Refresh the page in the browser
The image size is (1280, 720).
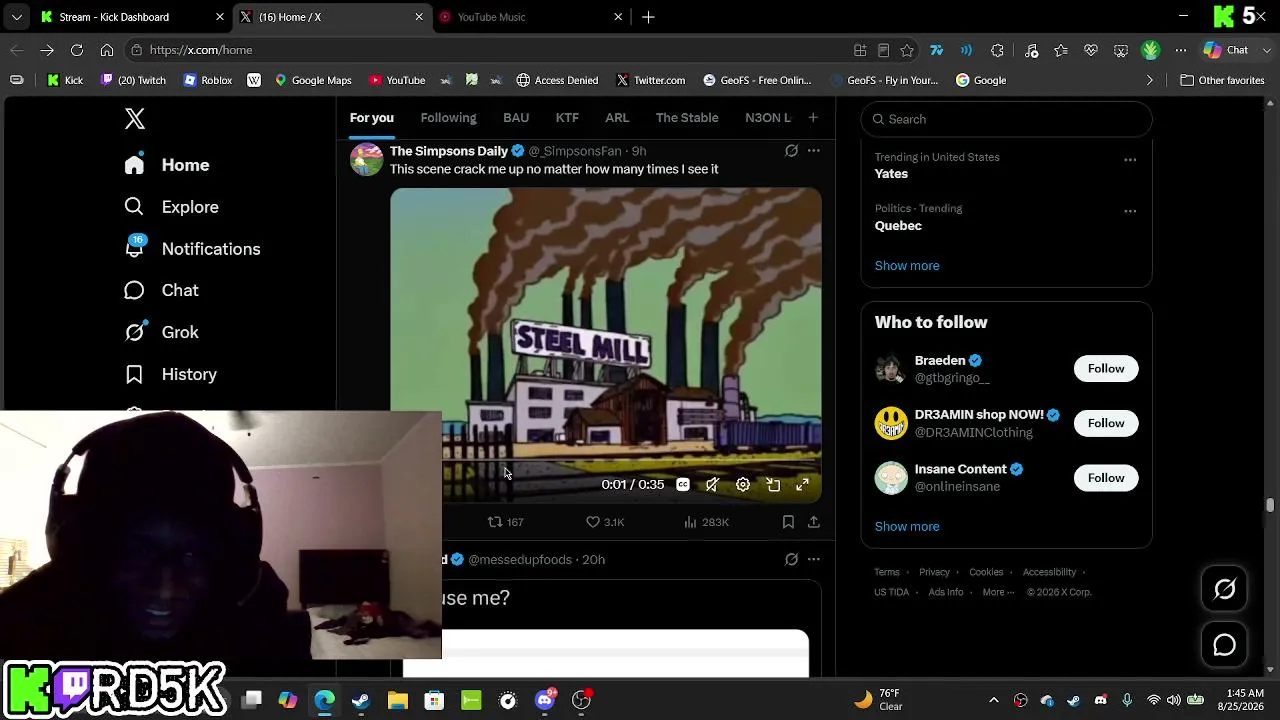77,50
